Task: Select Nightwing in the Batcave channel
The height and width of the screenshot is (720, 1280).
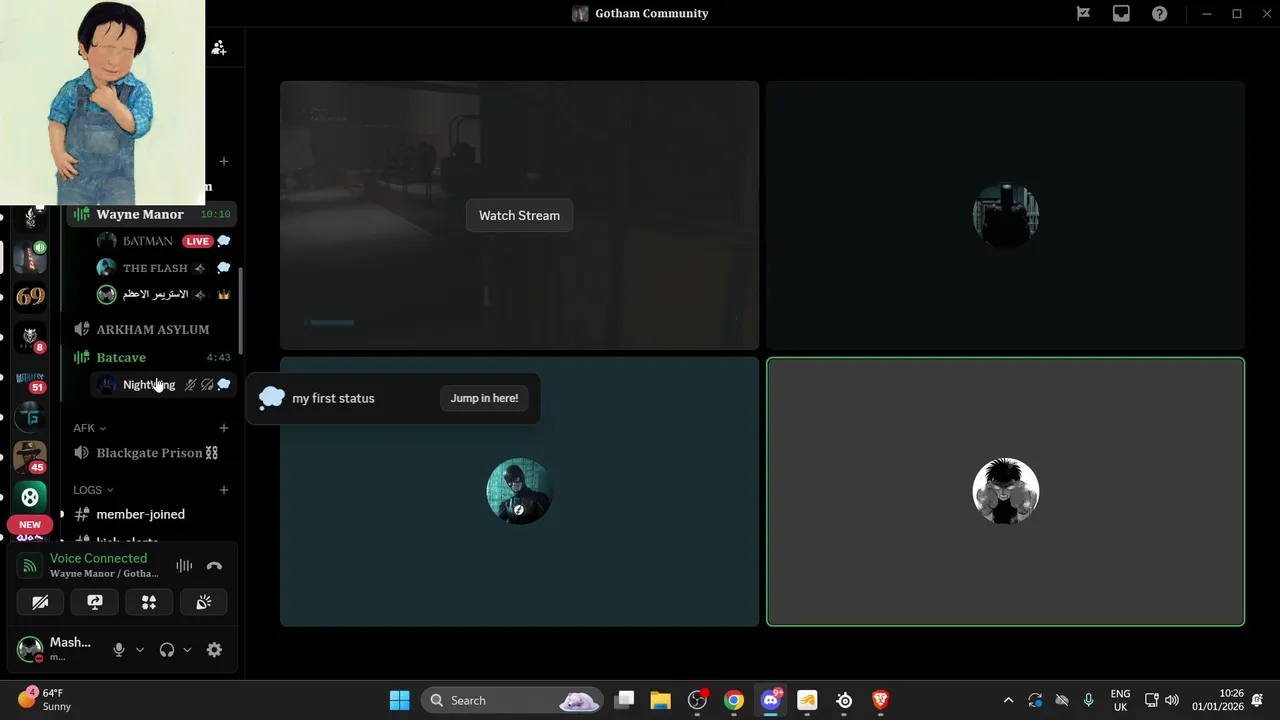Action: 148,385
